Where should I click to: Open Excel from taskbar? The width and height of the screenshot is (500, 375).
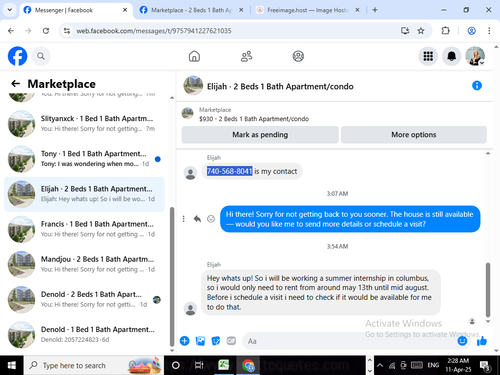[224, 365]
